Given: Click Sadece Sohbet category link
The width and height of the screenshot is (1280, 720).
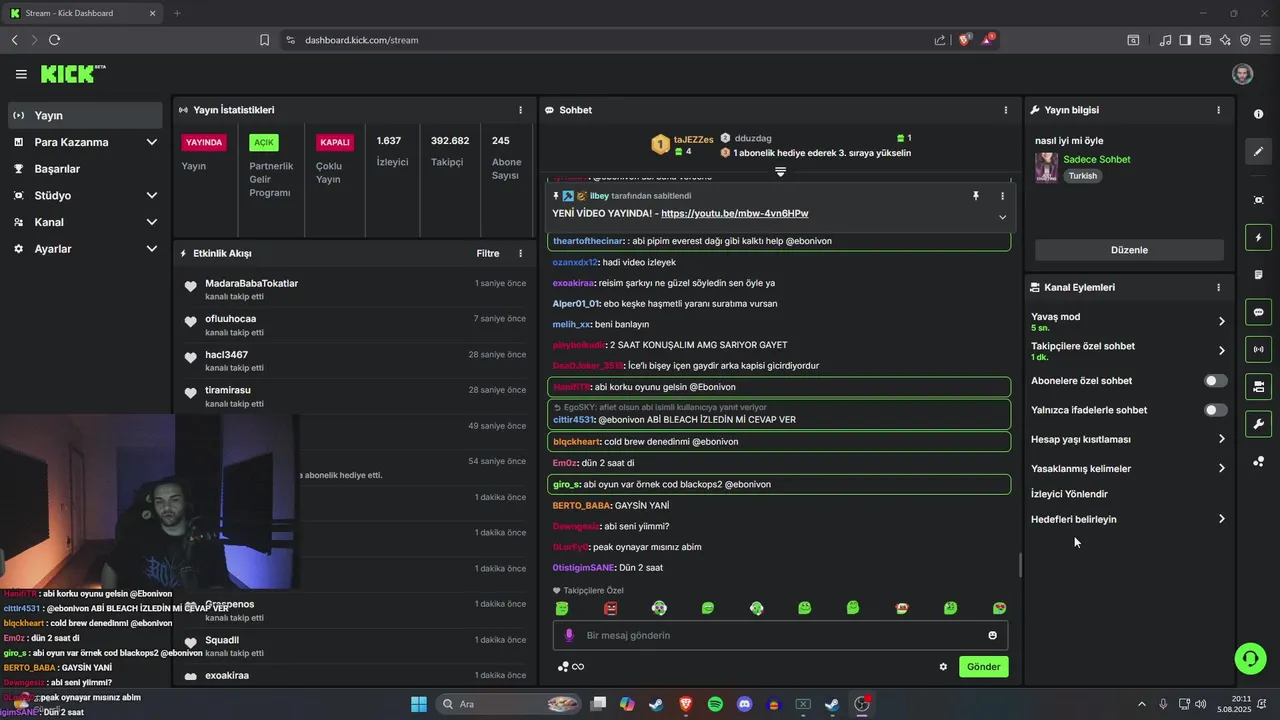Looking at the screenshot, I should (1097, 160).
